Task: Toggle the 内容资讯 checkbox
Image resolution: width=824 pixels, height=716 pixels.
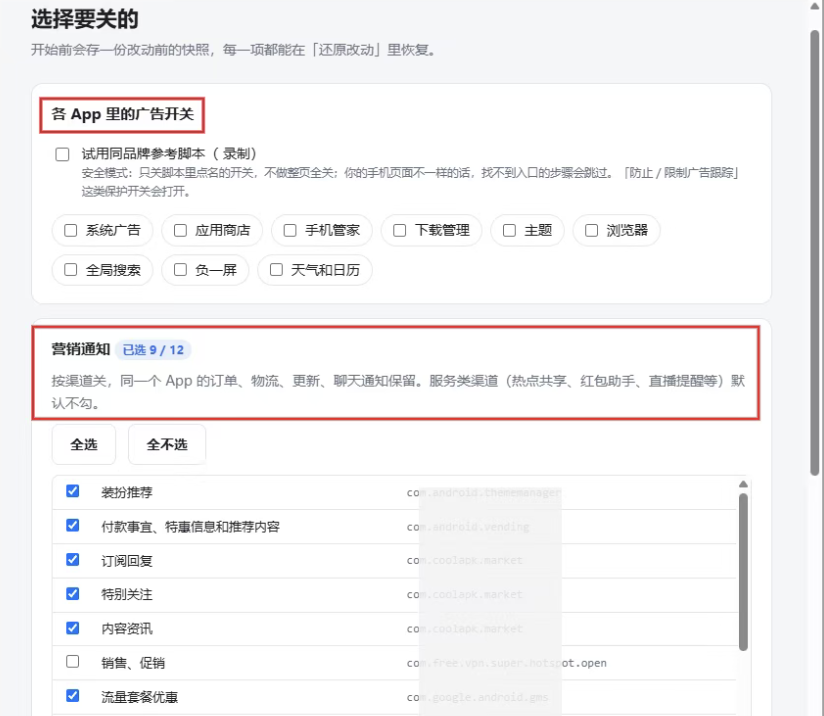Action: tap(73, 628)
